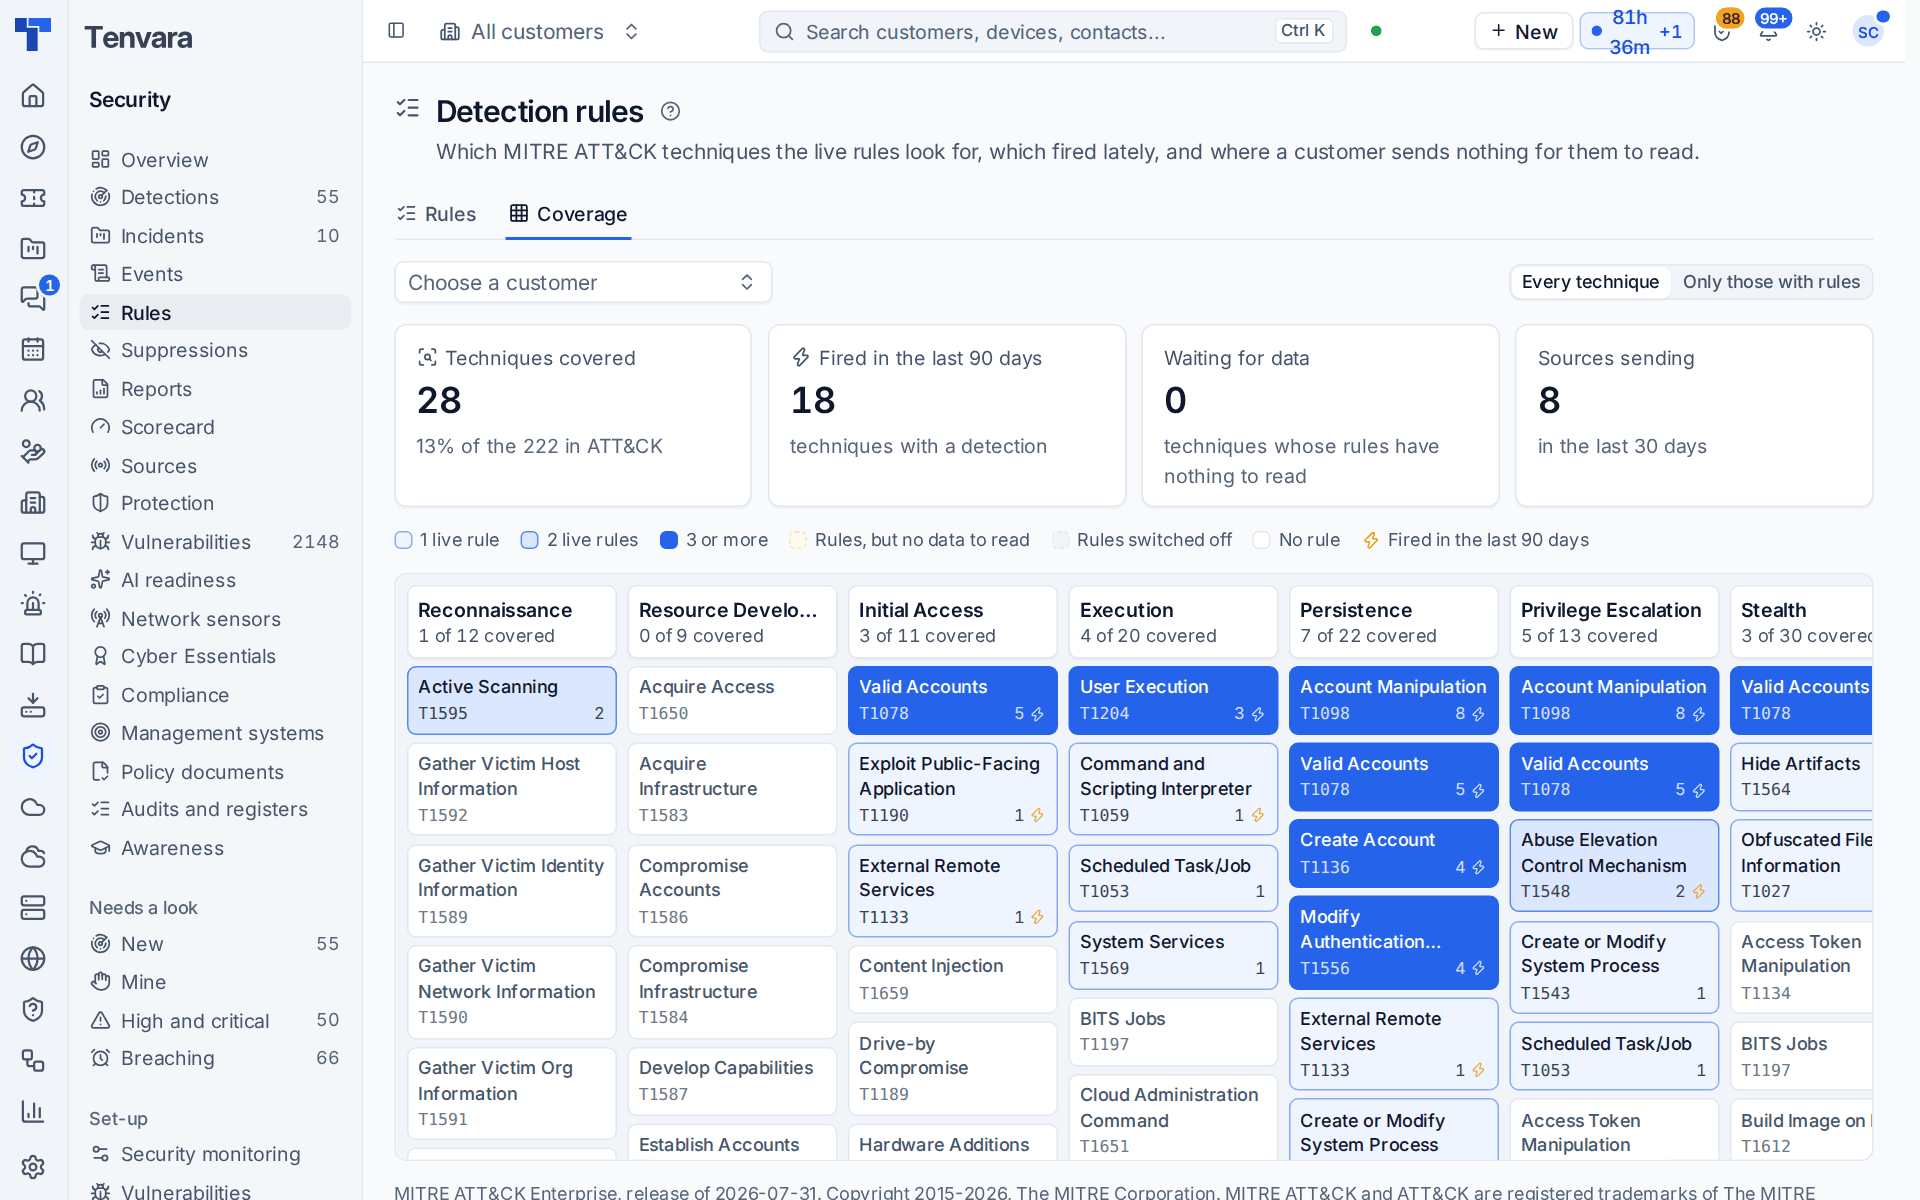Collapse the sidebar panel toggle icon

(x=396, y=31)
